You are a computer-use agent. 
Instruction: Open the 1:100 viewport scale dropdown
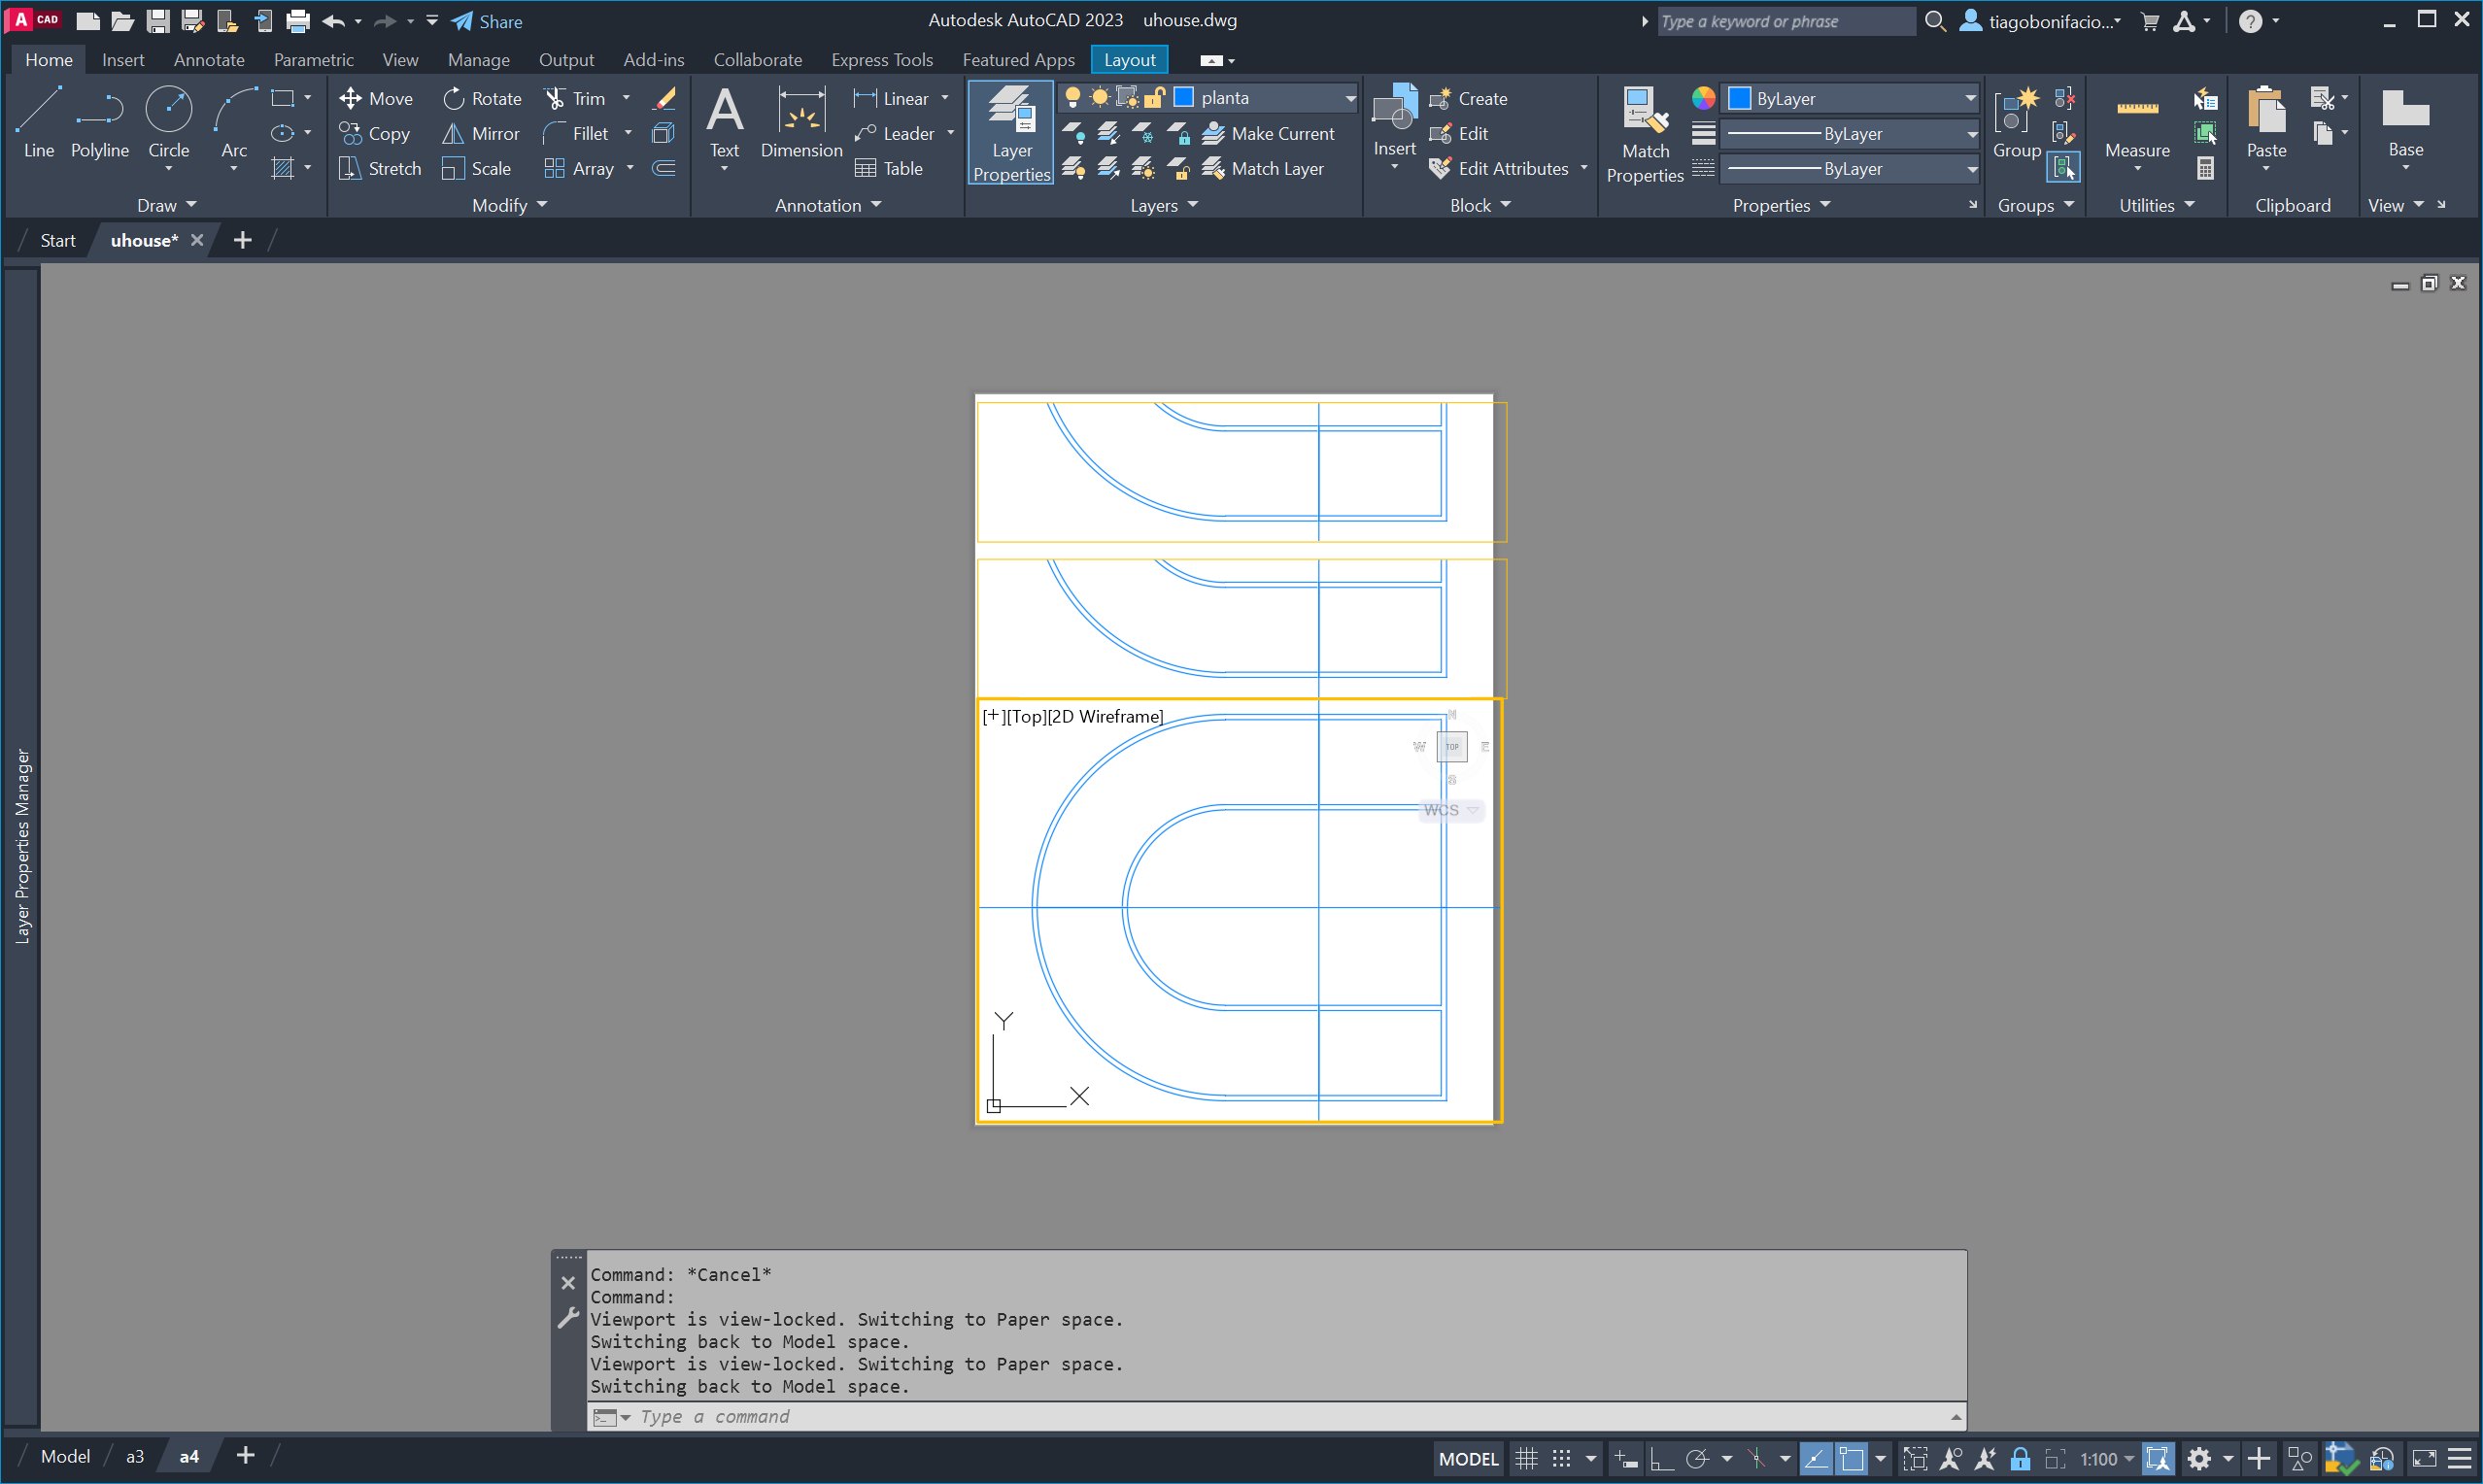2106,1459
